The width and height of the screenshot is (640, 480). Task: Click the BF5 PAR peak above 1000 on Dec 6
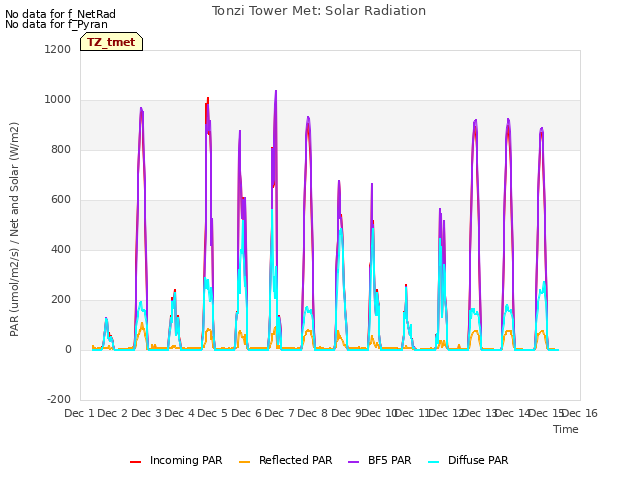pos(276,91)
